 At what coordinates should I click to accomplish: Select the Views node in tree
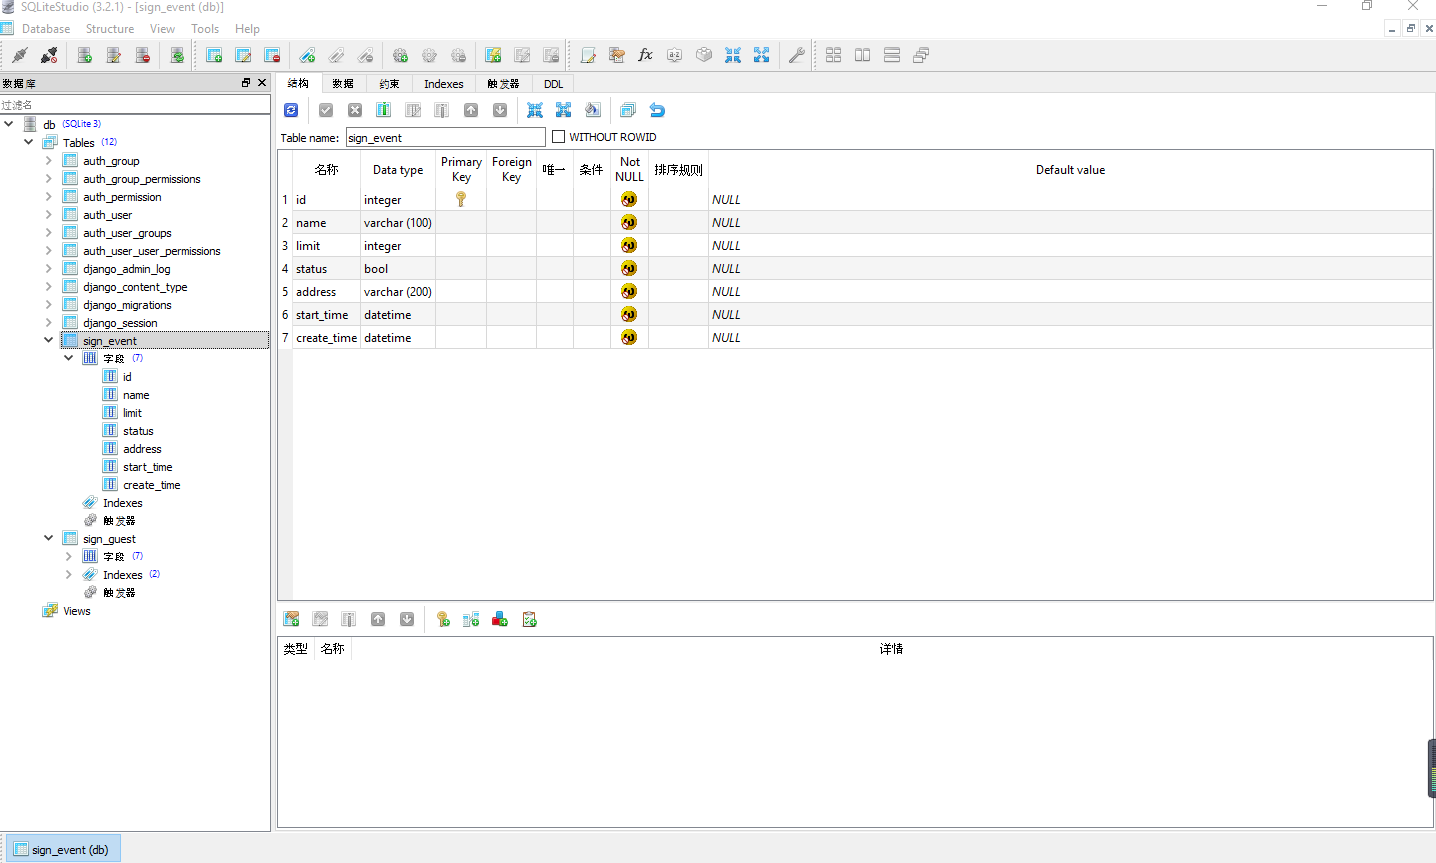77,611
